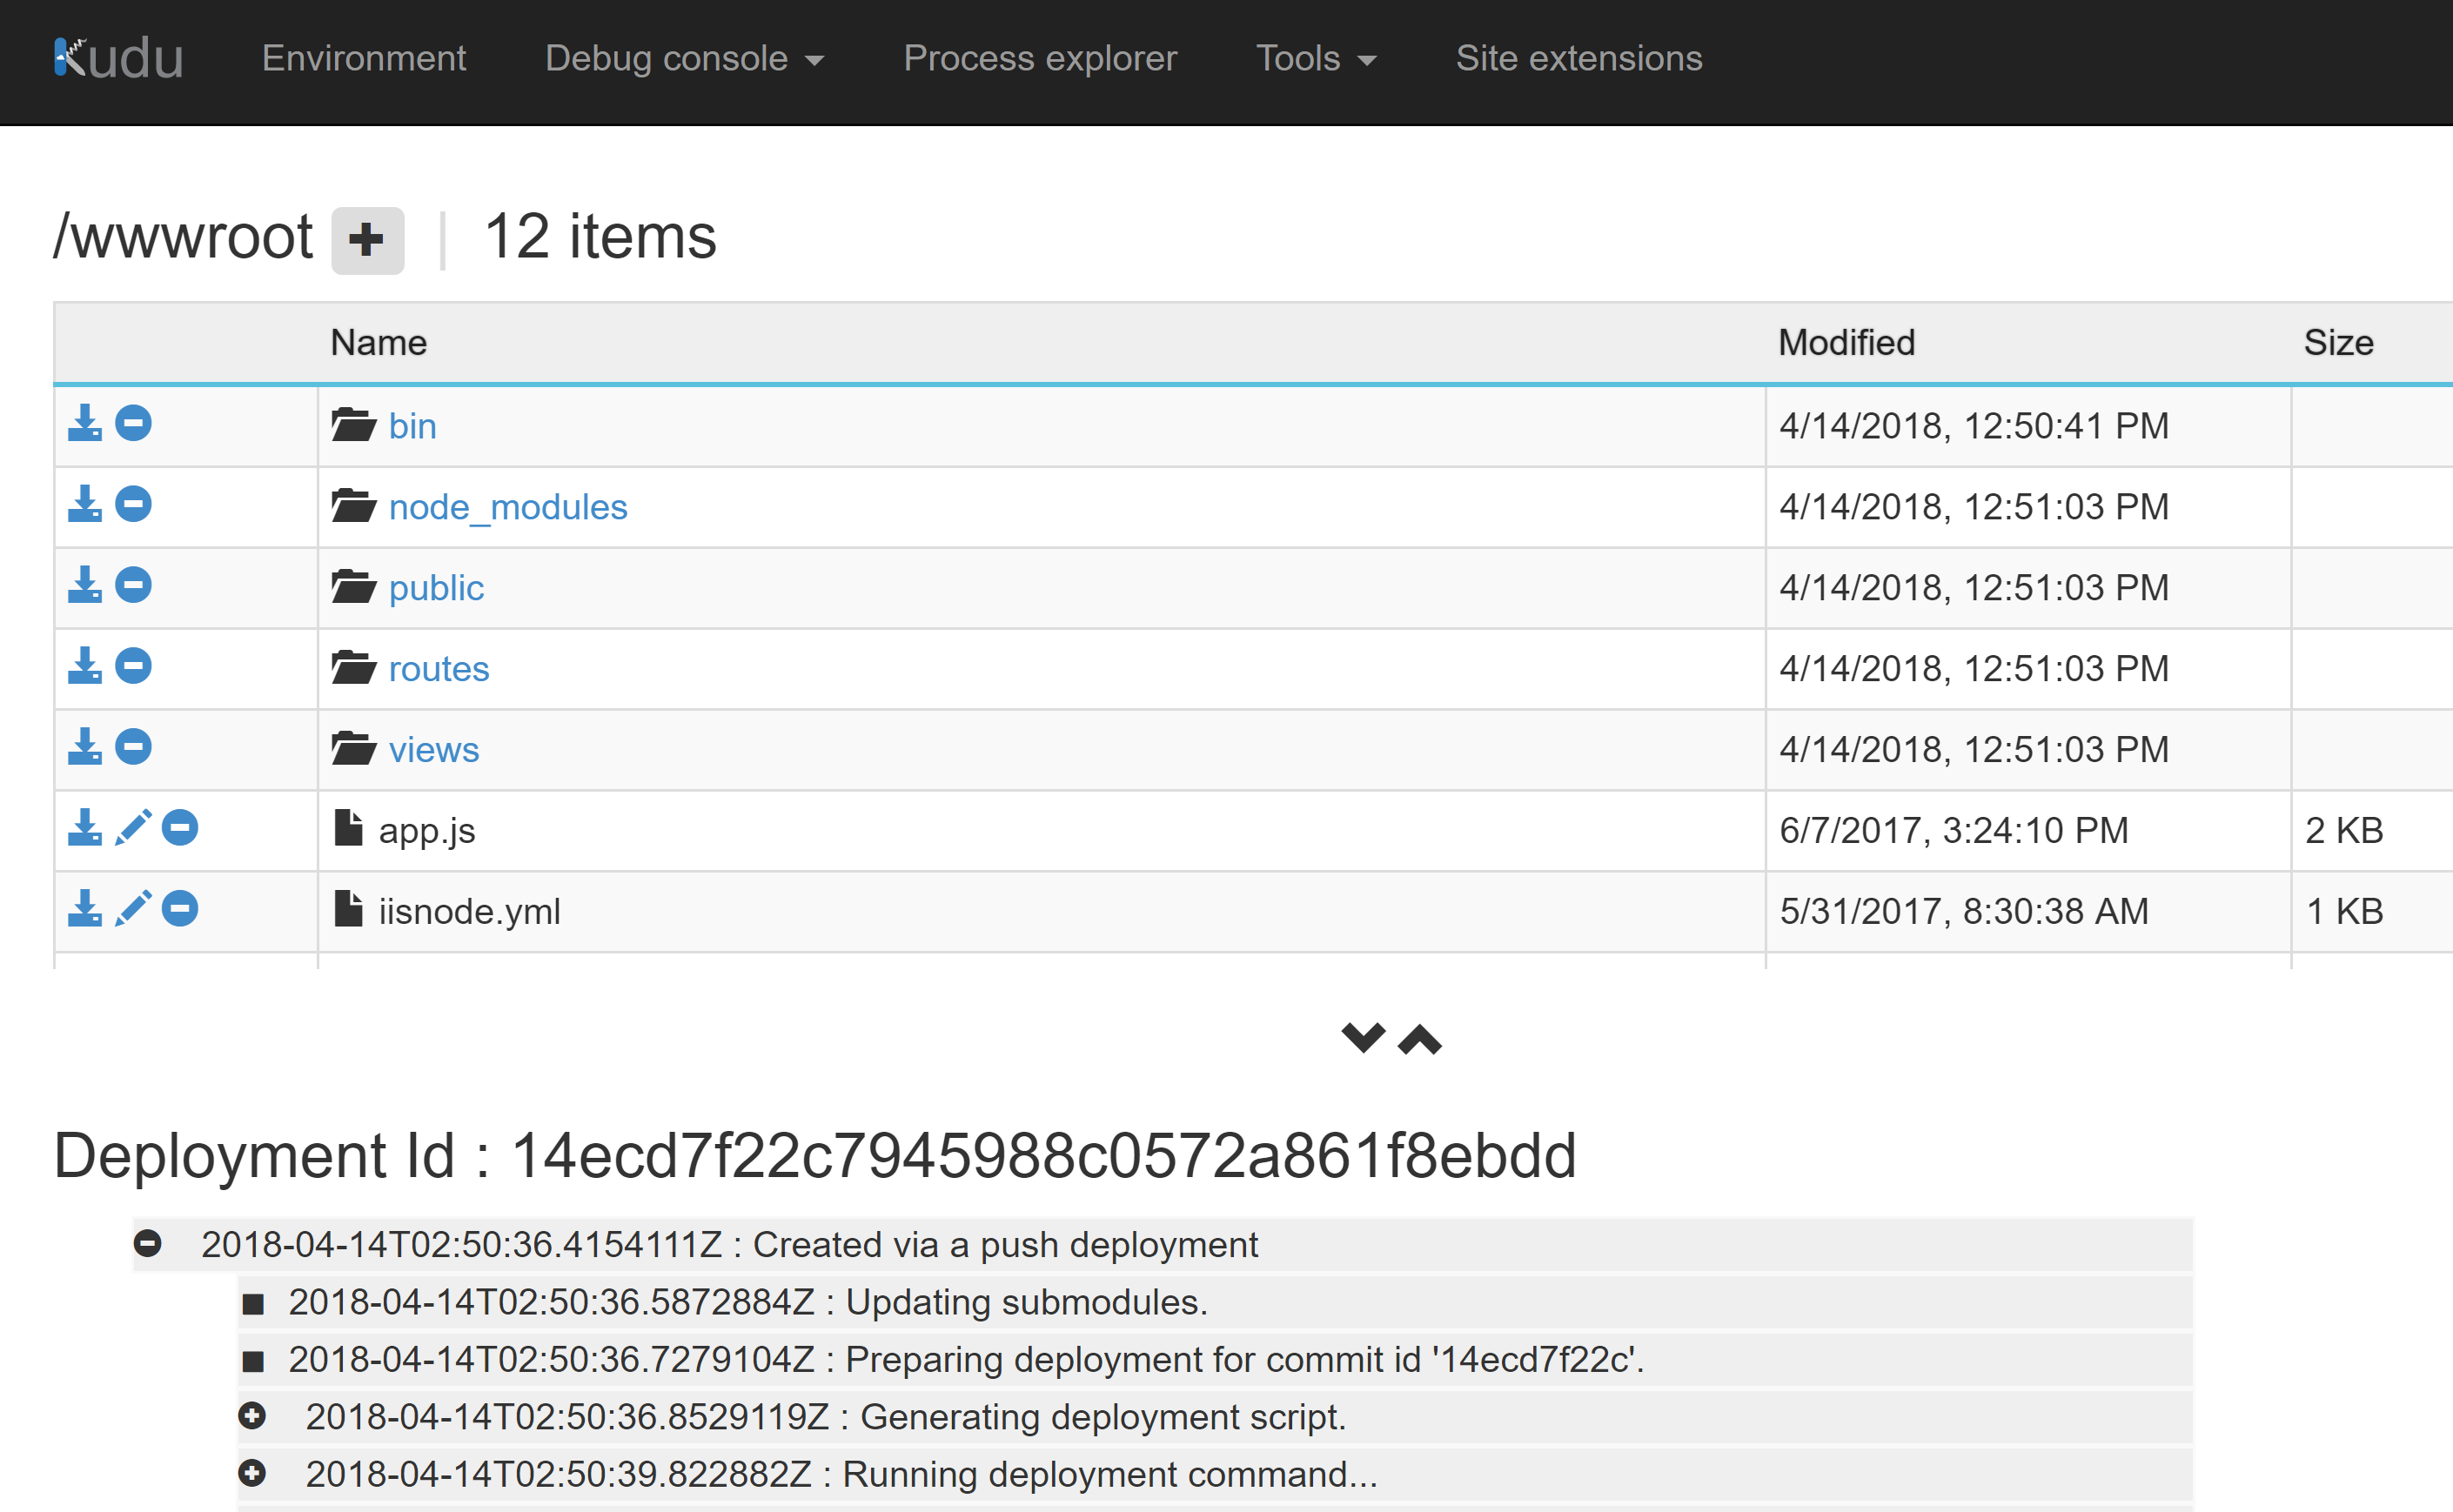Expand the 'Generating deployment script' log entry
The image size is (2453, 1512).
[253, 1416]
